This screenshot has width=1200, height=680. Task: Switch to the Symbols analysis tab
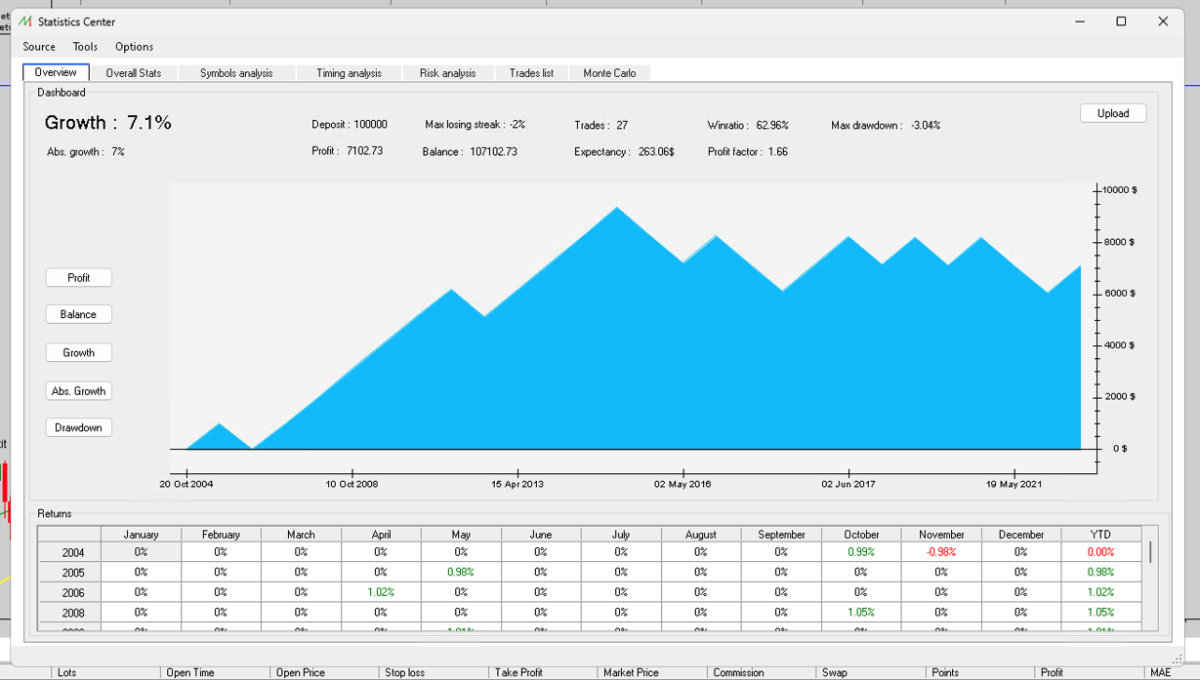(236, 73)
